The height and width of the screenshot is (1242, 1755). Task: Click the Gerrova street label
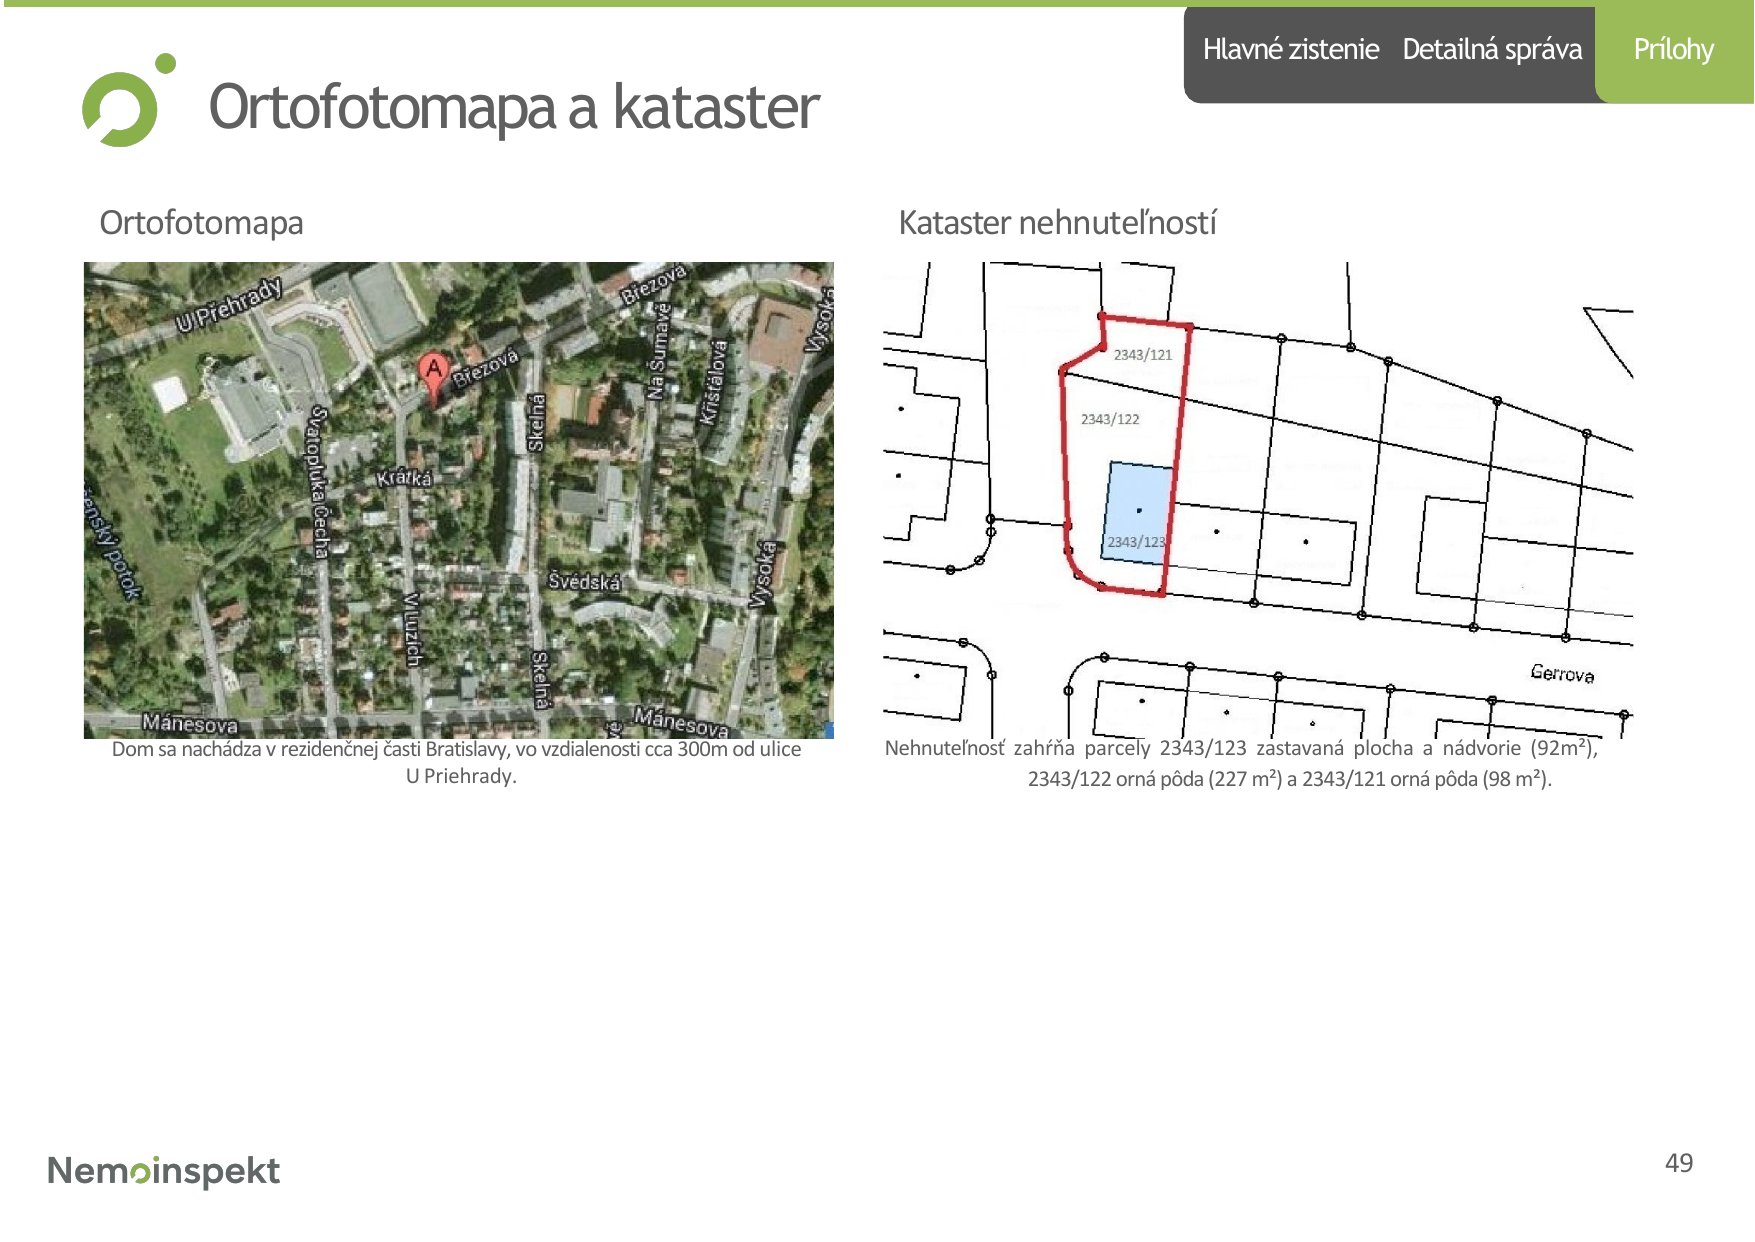tap(1562, 673)
